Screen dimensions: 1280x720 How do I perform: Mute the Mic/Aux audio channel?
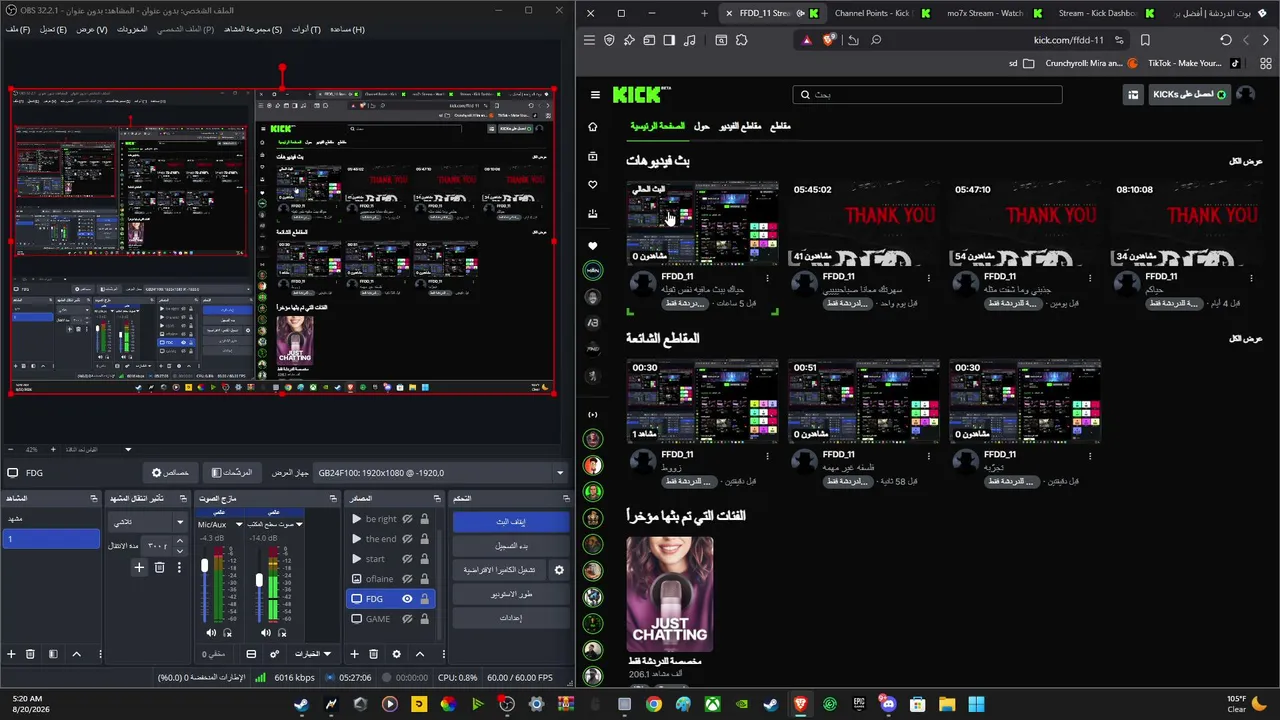coord(211,633)
